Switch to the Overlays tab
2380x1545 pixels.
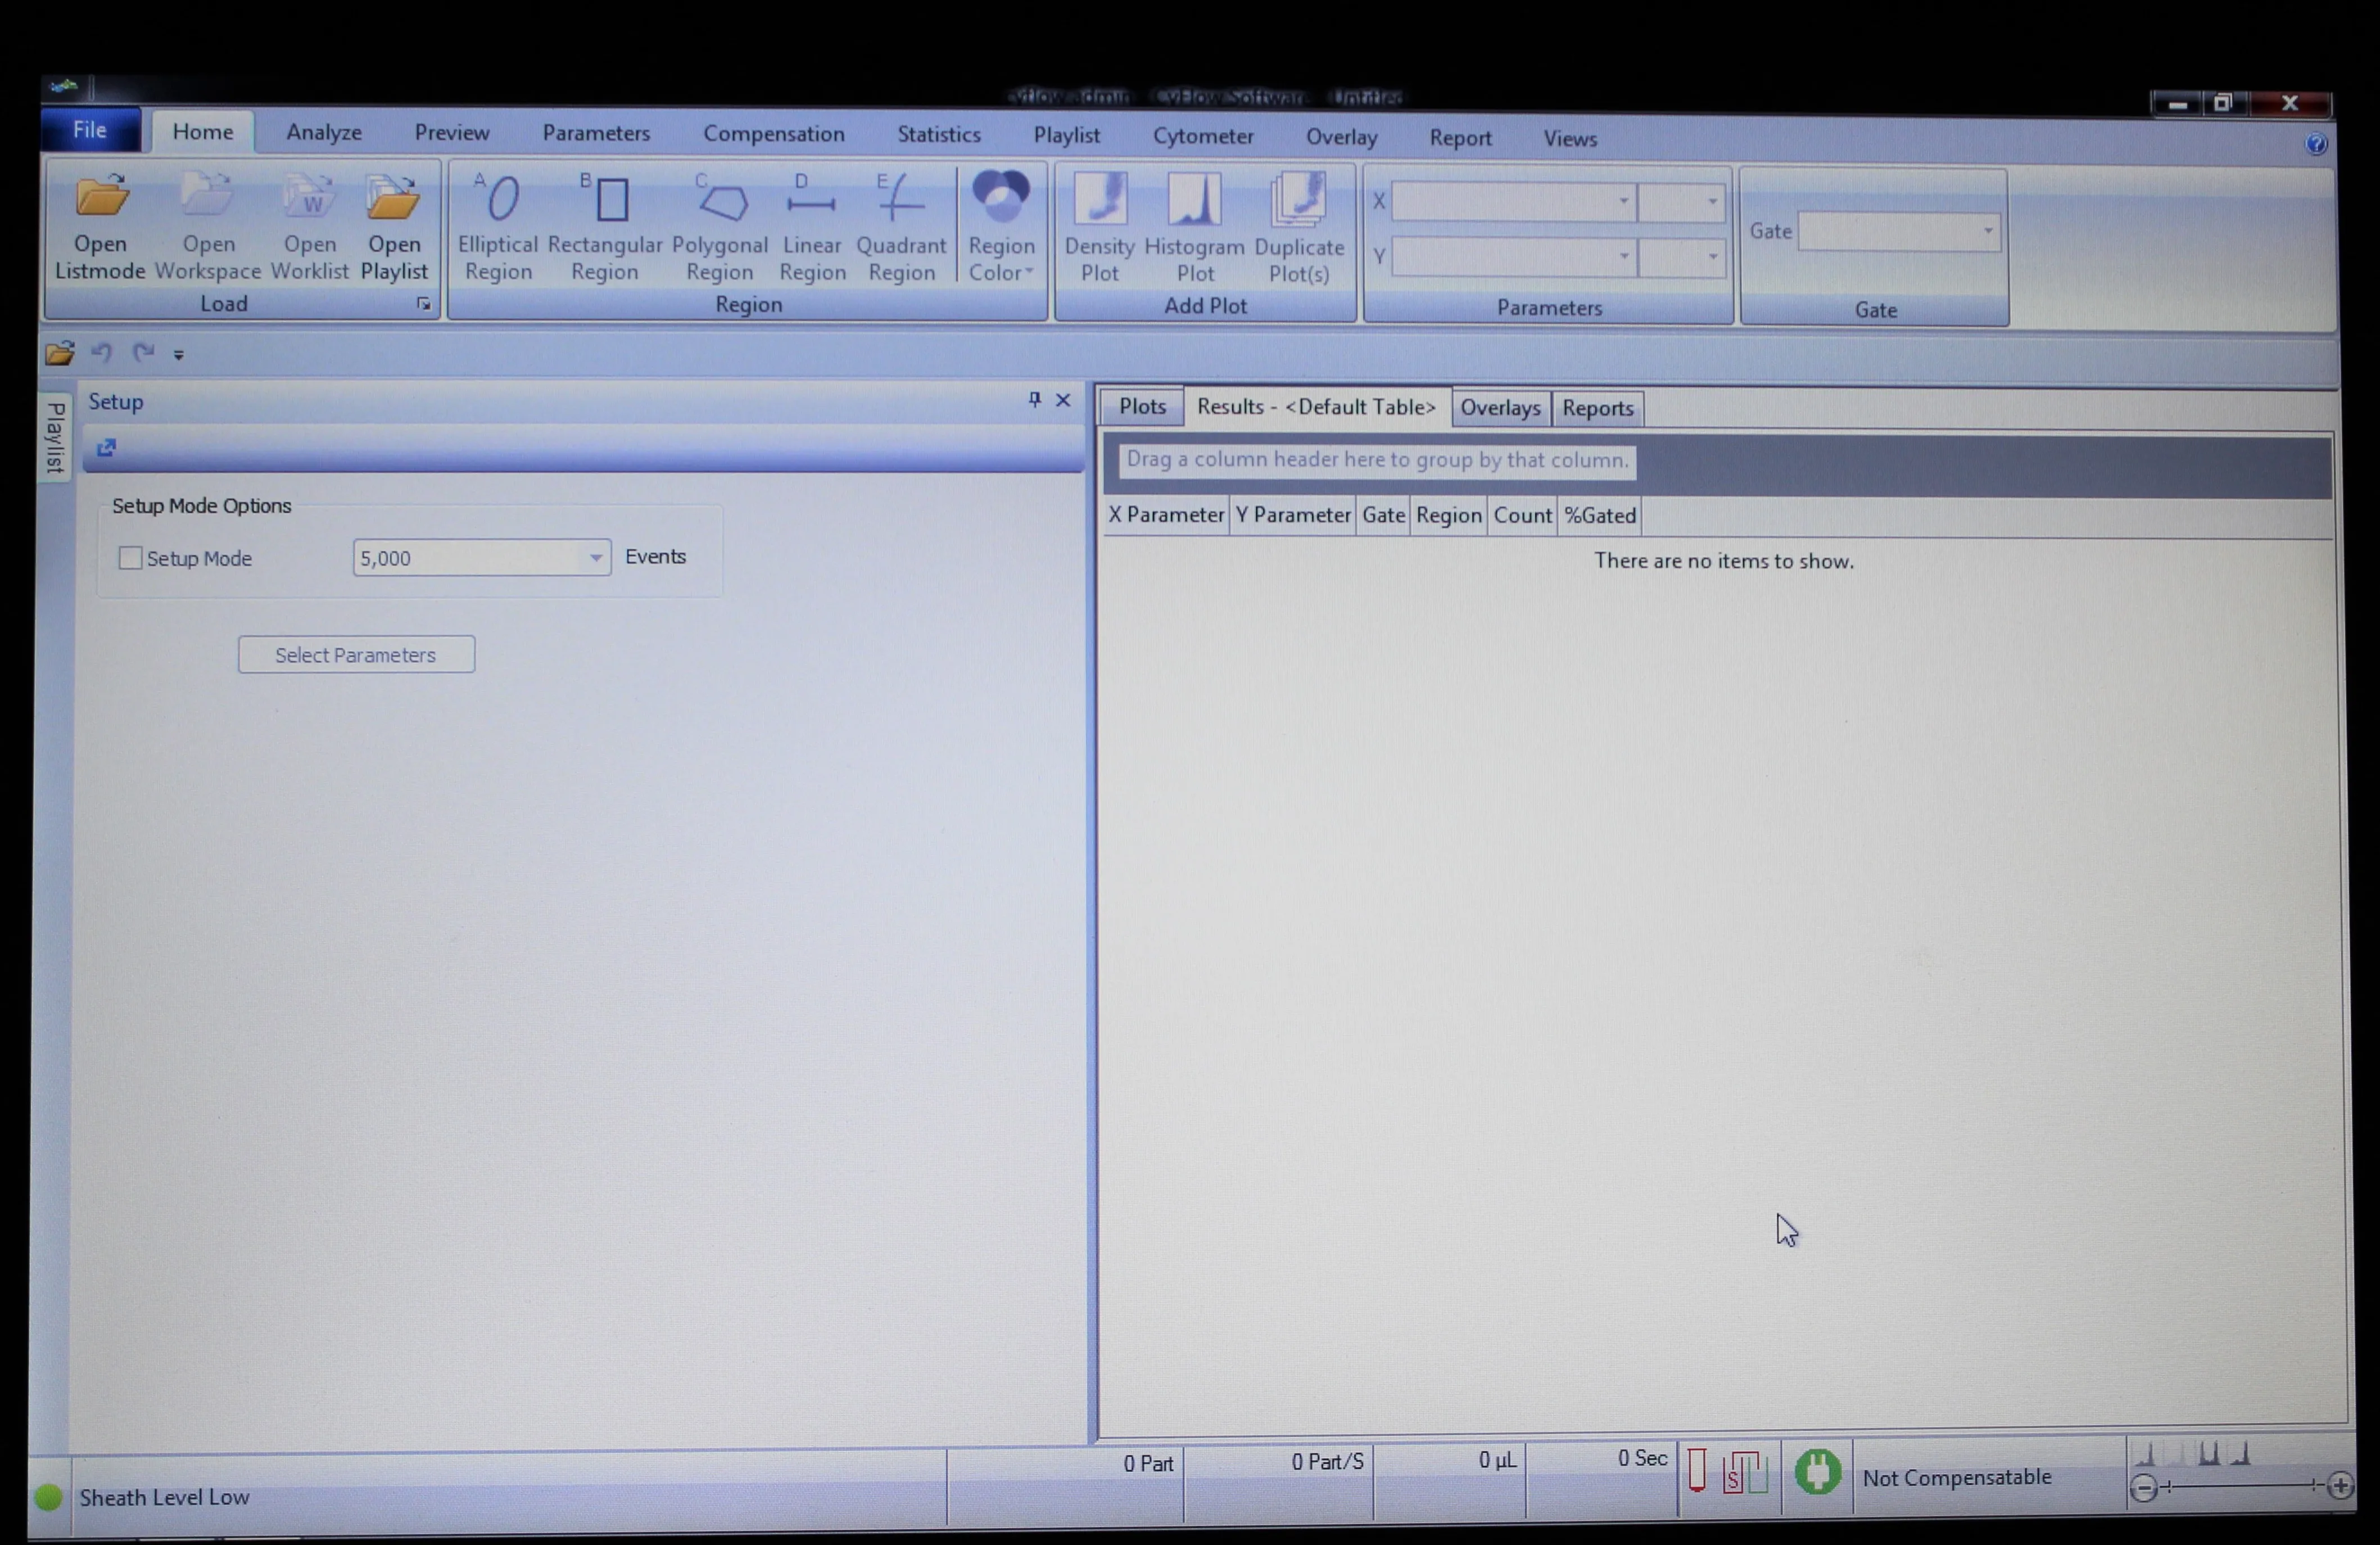point(1500,408)
